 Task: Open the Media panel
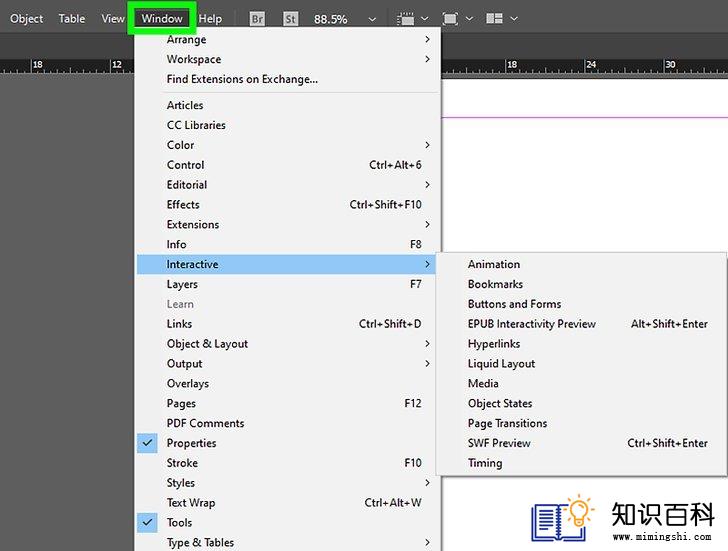pyautogui.click(x=581, y=383)
